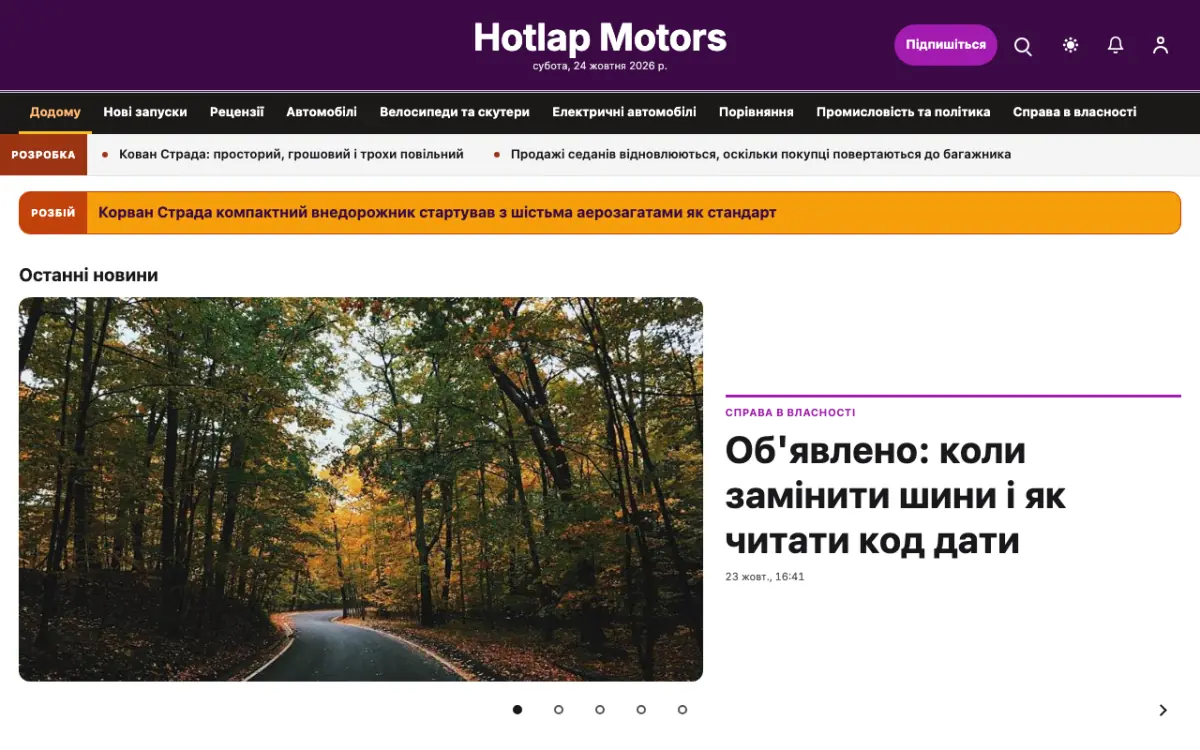Open notifications bell icon
Viewport: 1200px width, 750px height.
coord(1116,45)
